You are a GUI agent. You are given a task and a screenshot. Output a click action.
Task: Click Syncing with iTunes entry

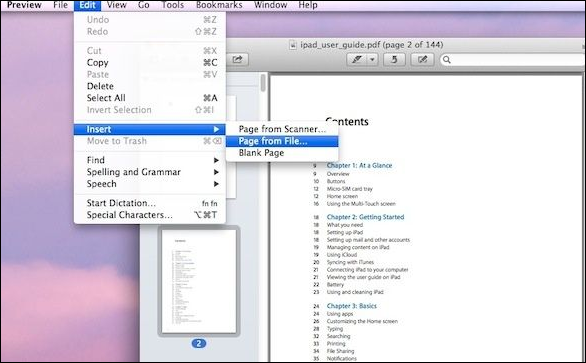(x=350, y=262)
